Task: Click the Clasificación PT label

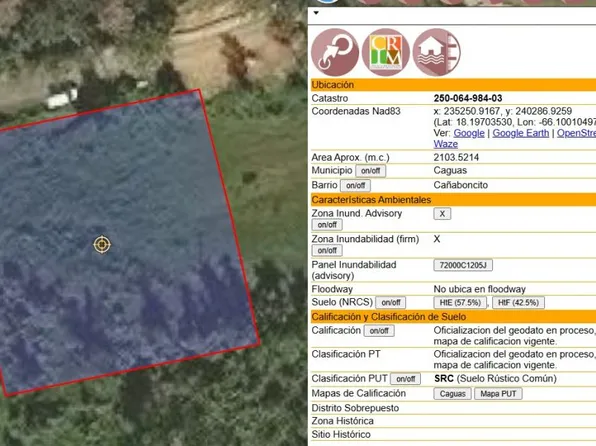Action: (346, 354)
